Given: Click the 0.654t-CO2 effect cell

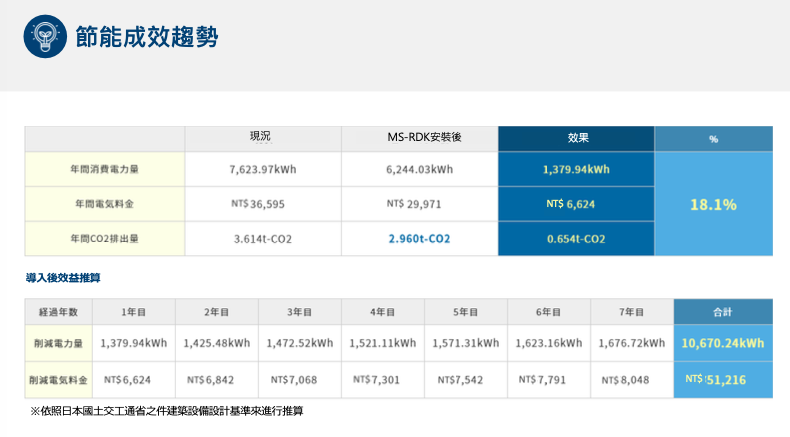Looking at the screenshot, I should click(576, 239).
